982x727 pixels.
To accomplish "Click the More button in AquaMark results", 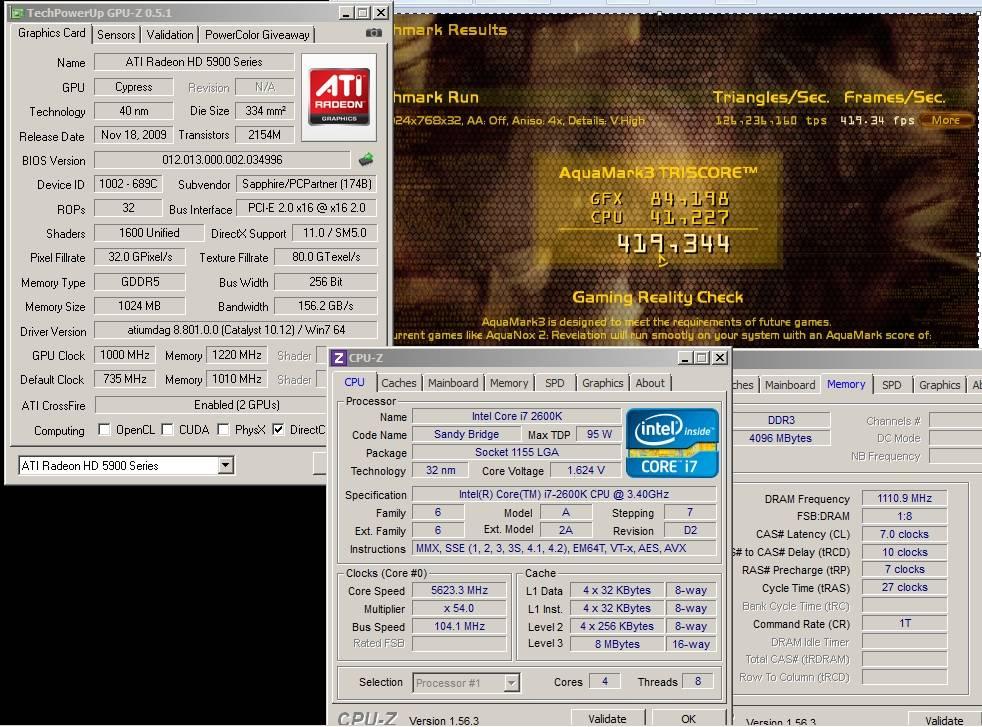I will coord(945,120).
